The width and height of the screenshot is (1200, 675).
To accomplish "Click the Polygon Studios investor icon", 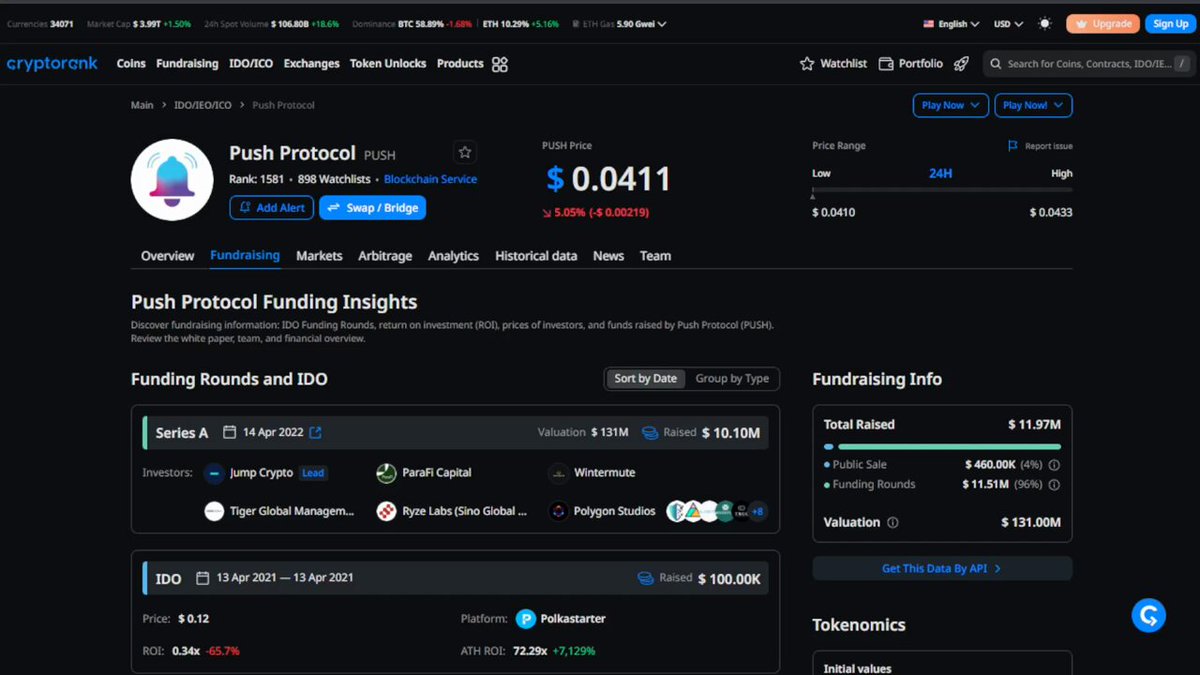I will click(558, 511).
